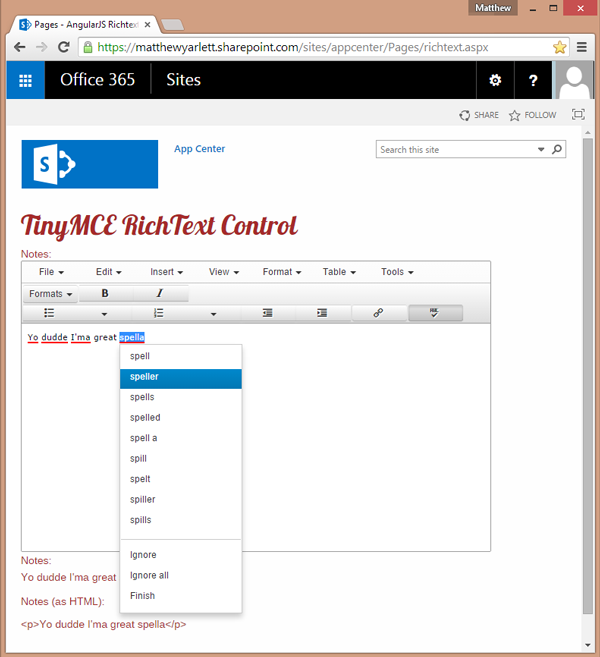Select Ignore all in spelling menu
600x657 pixels.
[181, 575]
